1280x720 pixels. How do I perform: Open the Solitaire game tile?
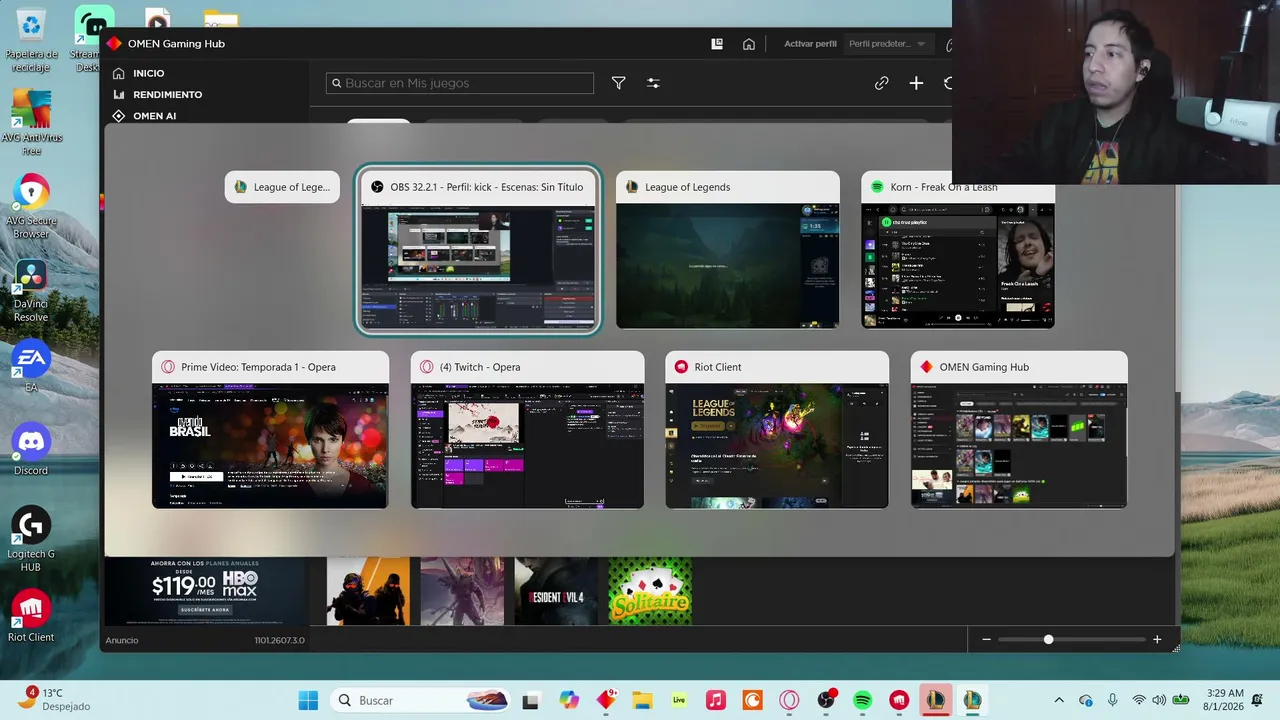click(x=650, y=591)
